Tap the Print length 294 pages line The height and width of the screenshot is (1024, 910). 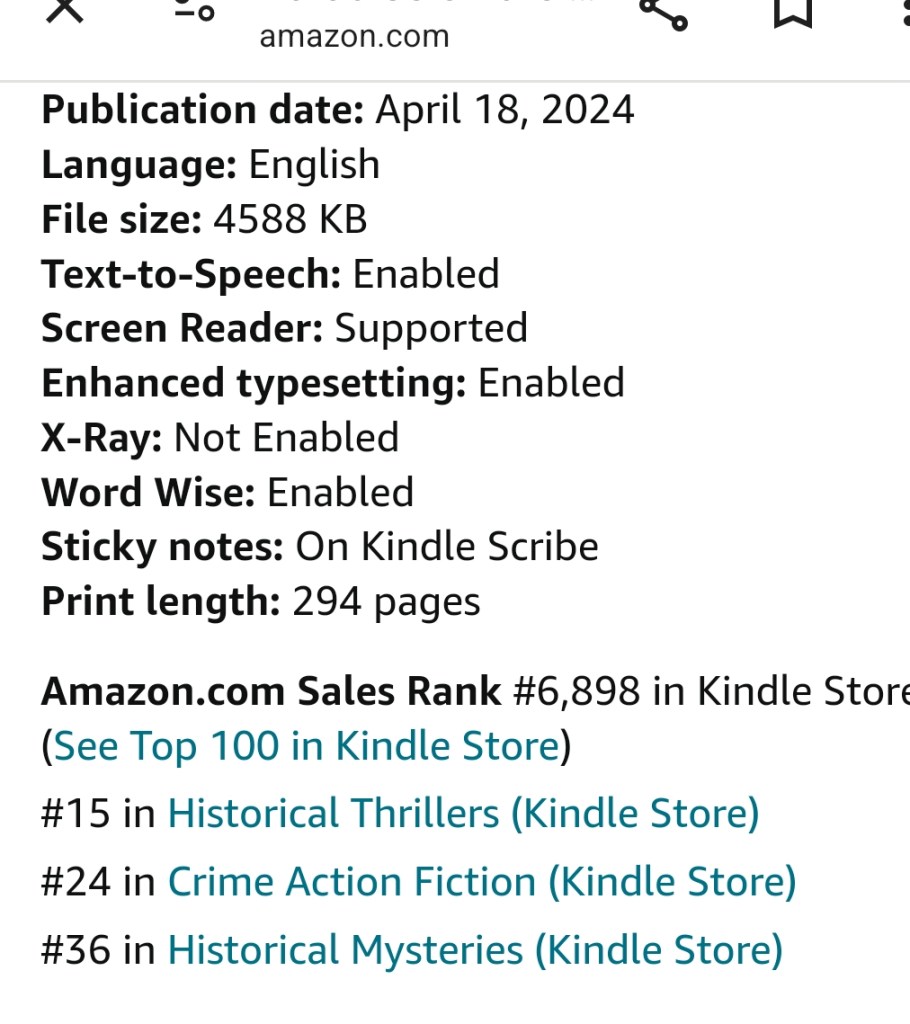tap(260, 602)
